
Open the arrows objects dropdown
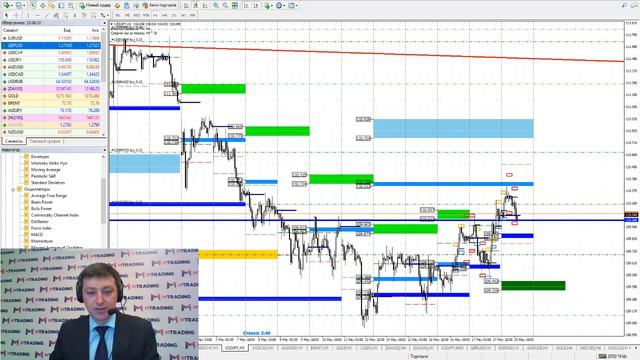pos(104,15)
